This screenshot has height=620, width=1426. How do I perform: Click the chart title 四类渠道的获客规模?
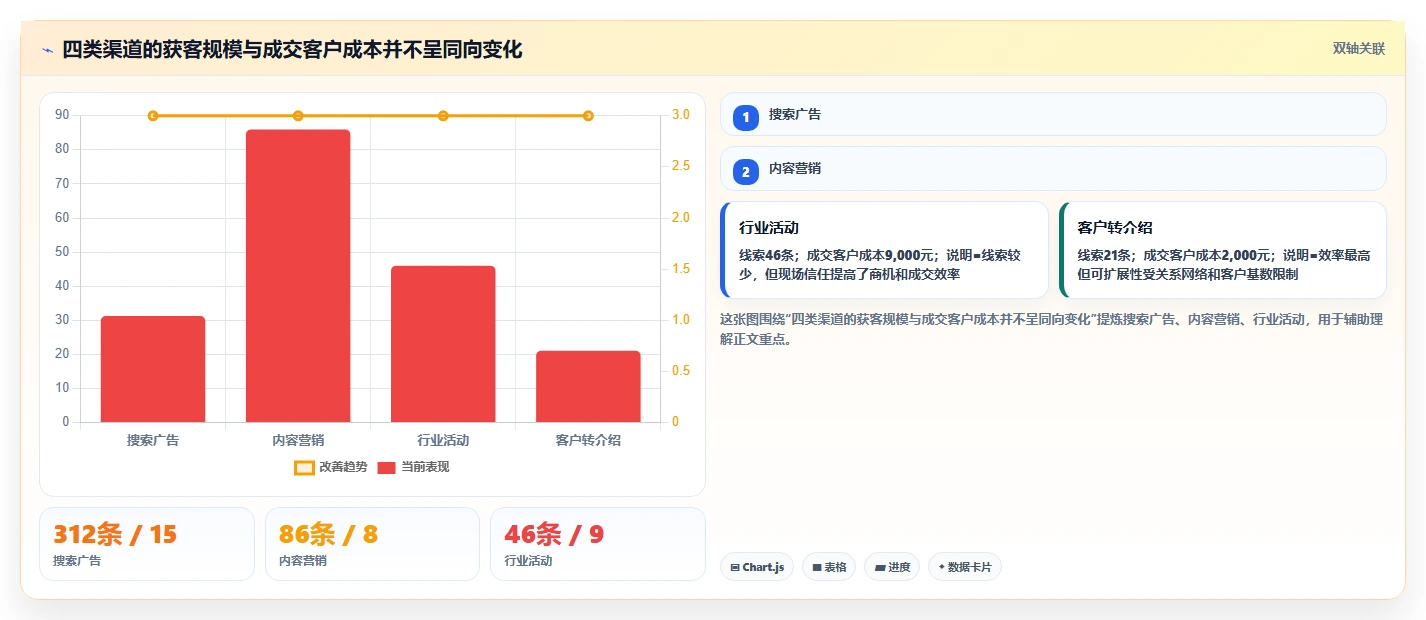[292, 49]
